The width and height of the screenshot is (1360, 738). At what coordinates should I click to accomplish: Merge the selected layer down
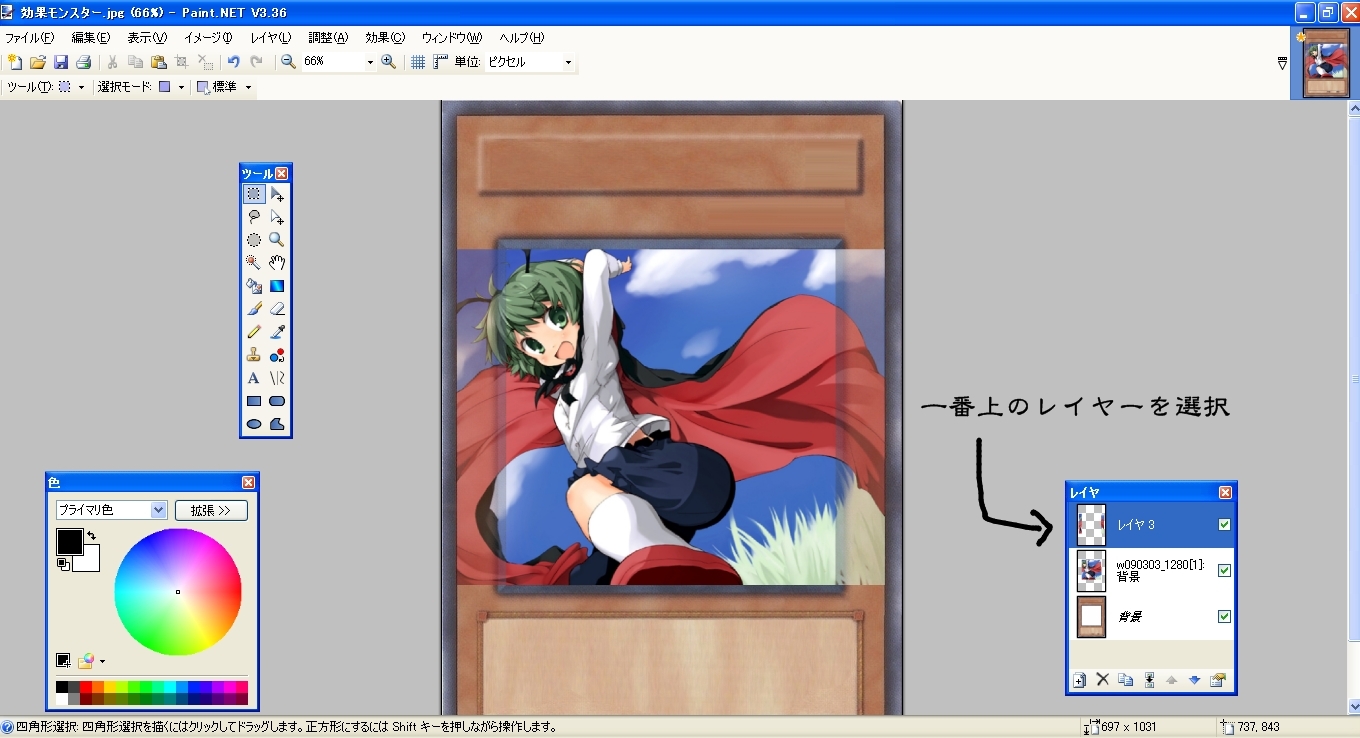click(x=1149, y=680)
